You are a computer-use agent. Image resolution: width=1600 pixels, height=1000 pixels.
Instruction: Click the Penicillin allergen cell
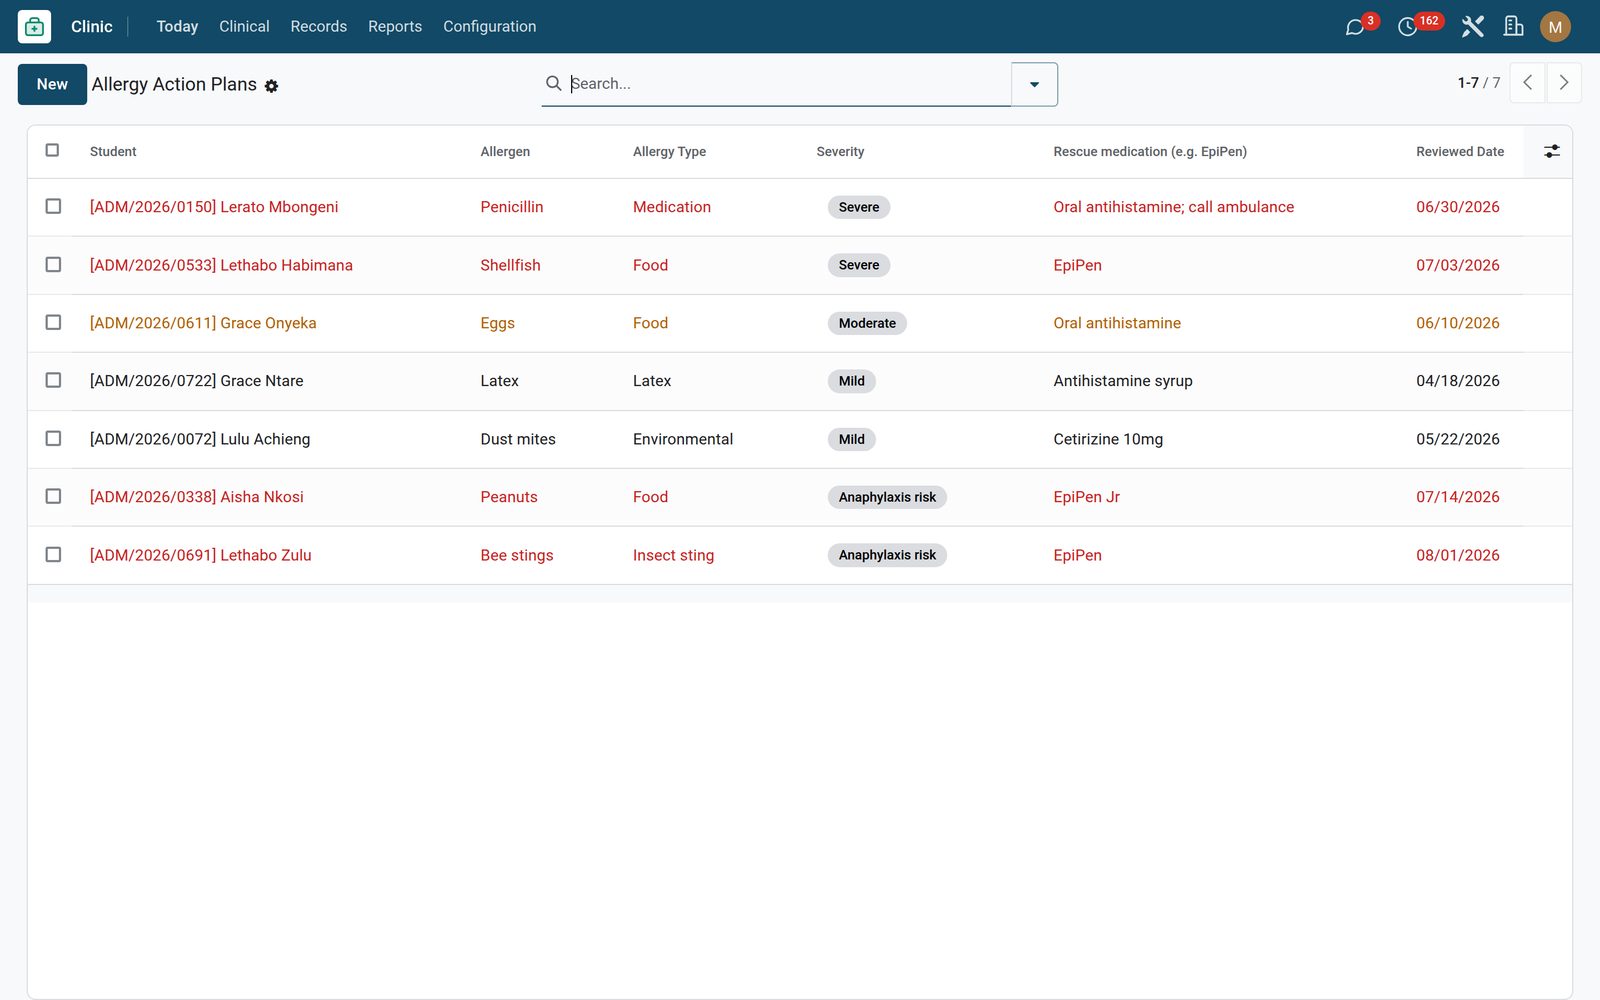(512, 207)
